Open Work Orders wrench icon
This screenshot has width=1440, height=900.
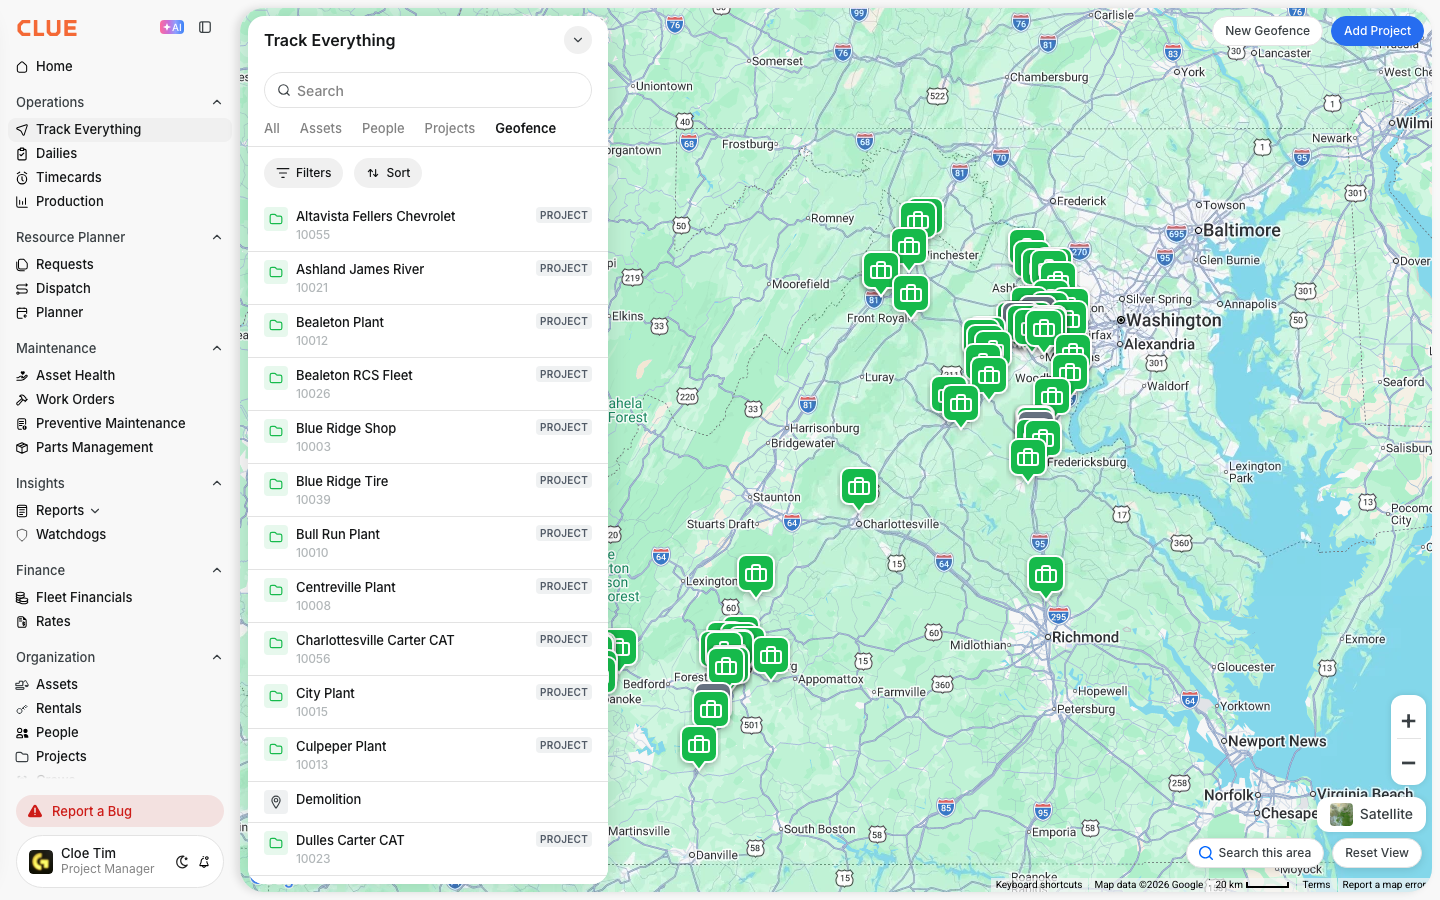click(22, 399)
